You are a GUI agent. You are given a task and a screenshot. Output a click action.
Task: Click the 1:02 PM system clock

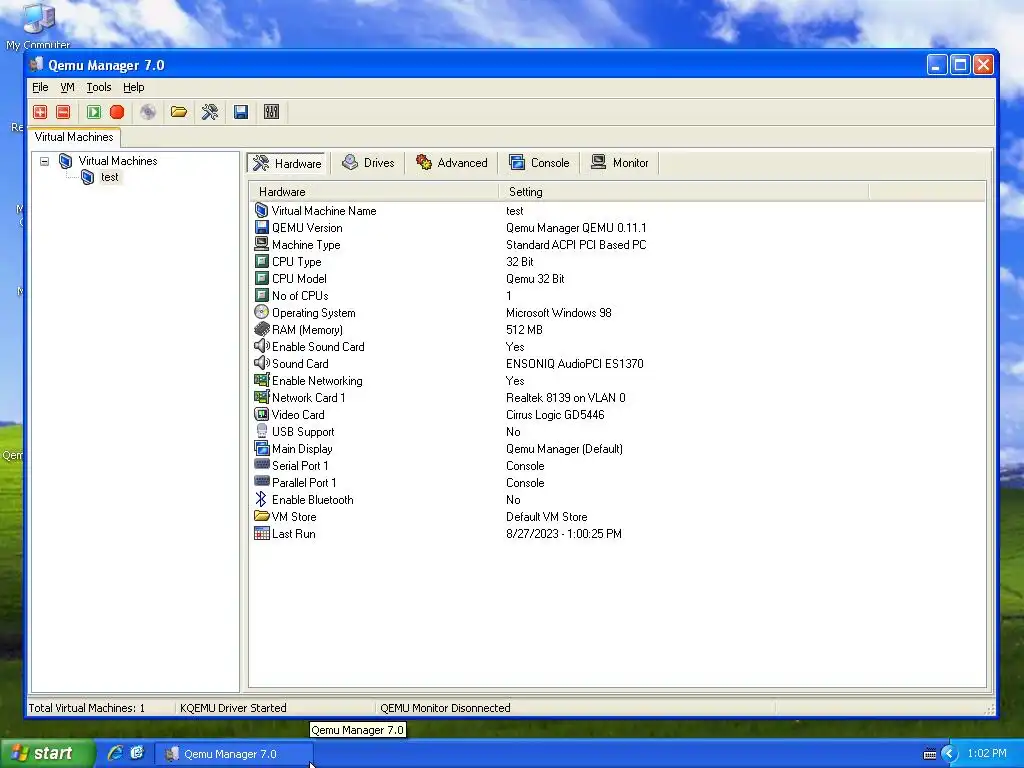[x=987, y=754]
